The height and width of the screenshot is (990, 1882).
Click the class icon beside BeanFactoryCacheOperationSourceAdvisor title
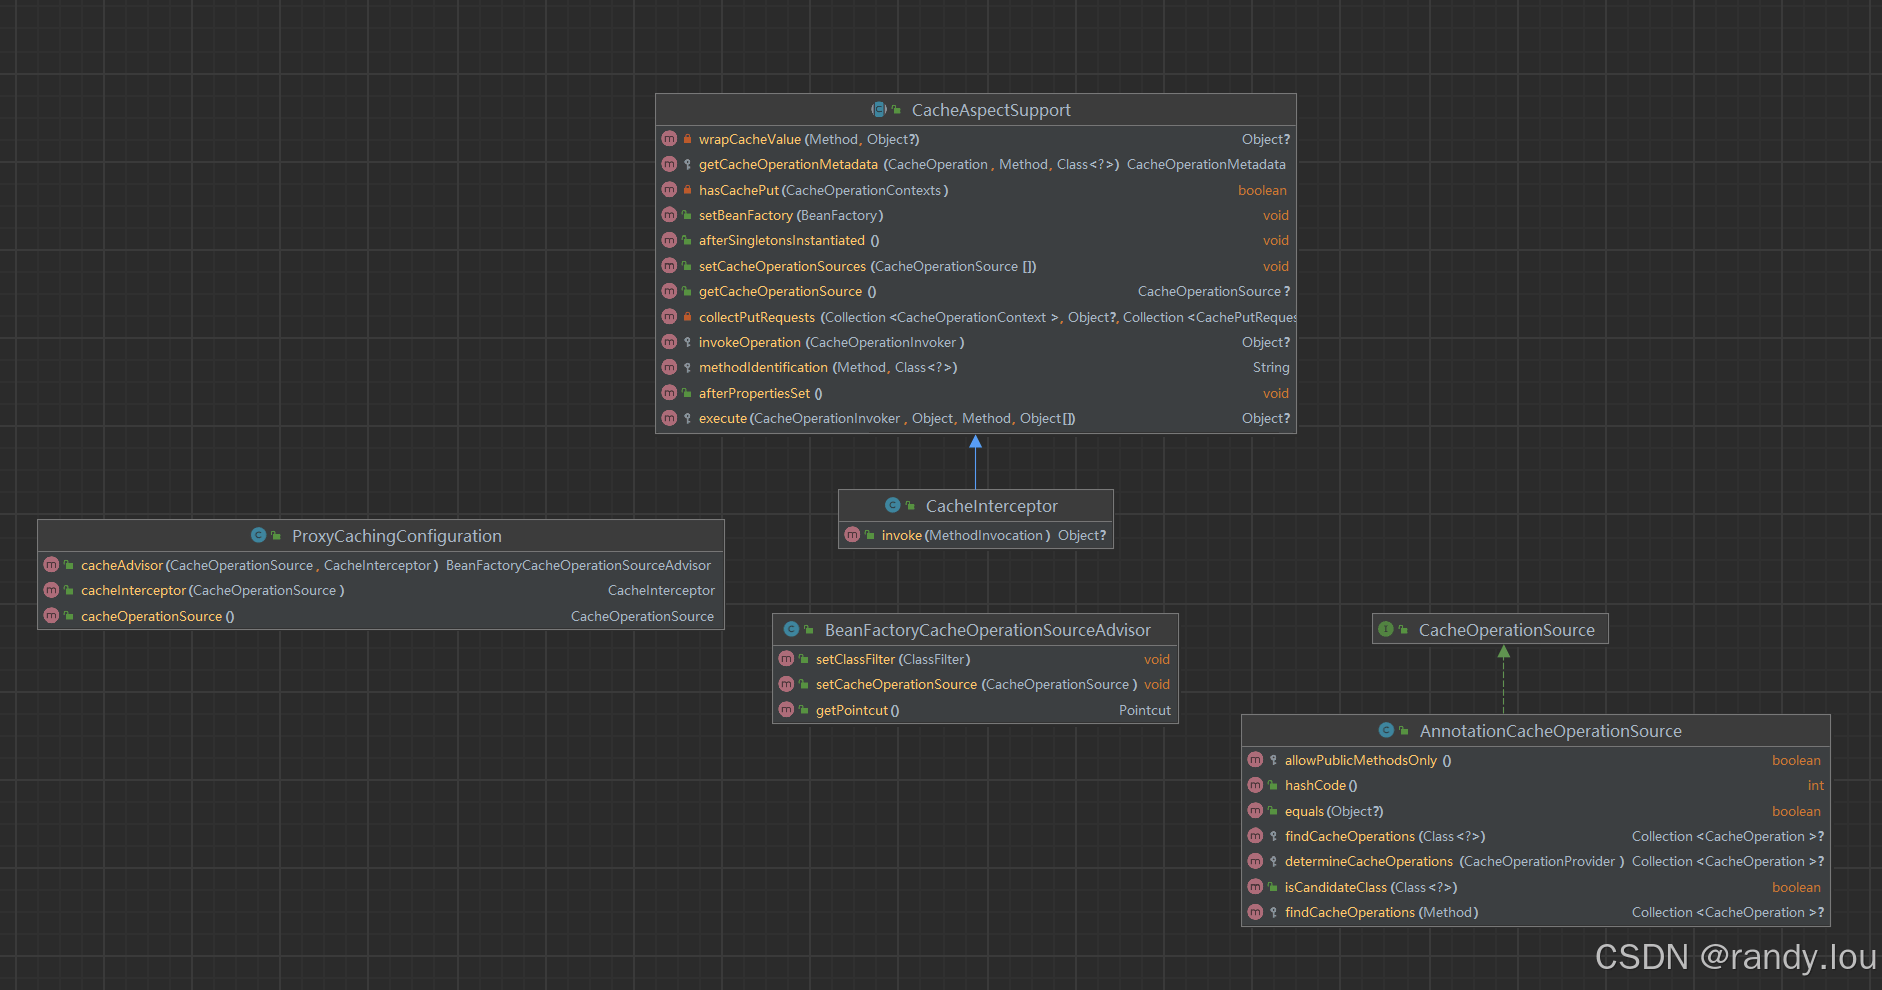[791, 630]
